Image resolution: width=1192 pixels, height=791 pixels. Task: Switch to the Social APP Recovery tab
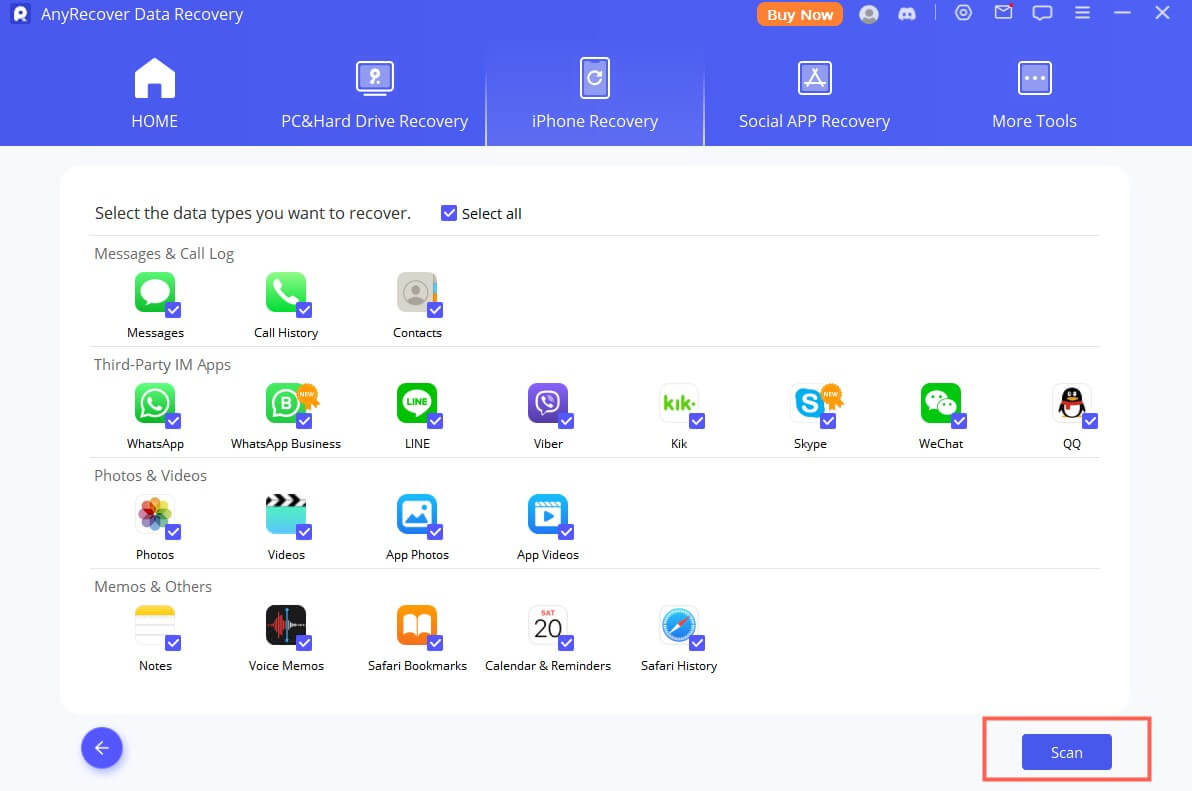814,95
